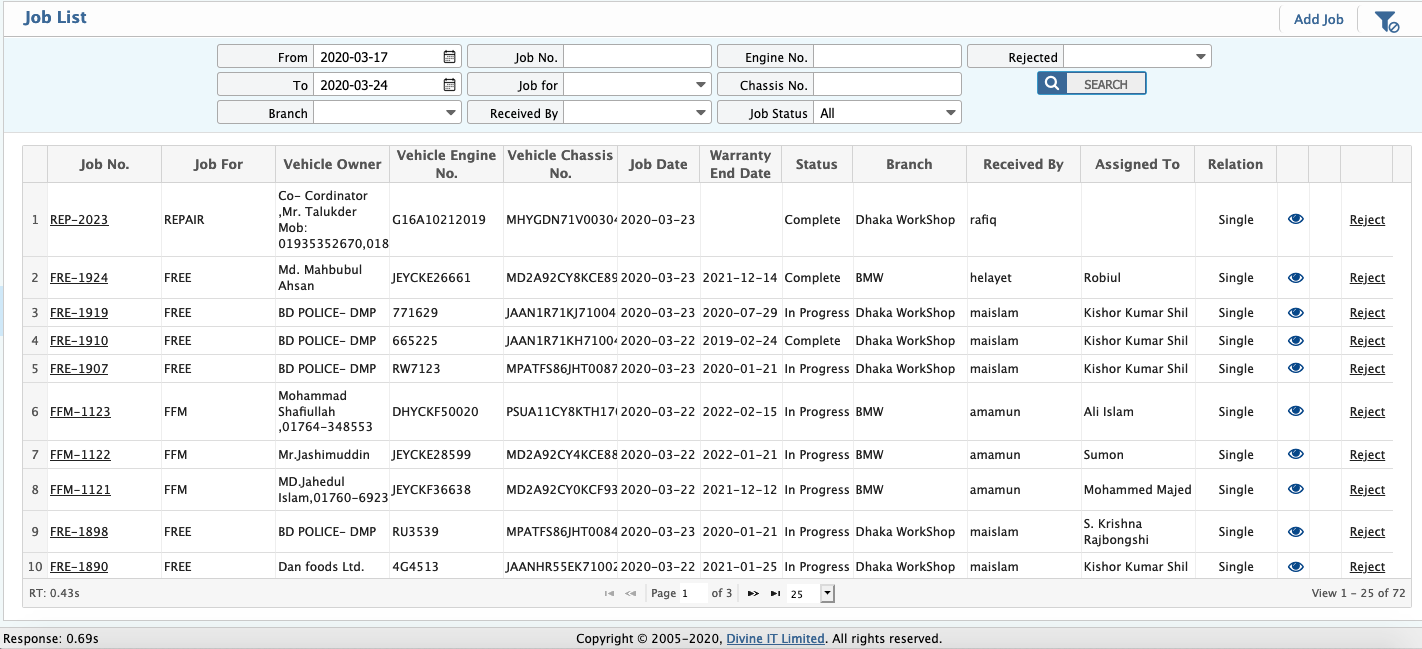1422x649 pixels.
Task: Open the search magnifier icon
Action: pos(1051,83)
